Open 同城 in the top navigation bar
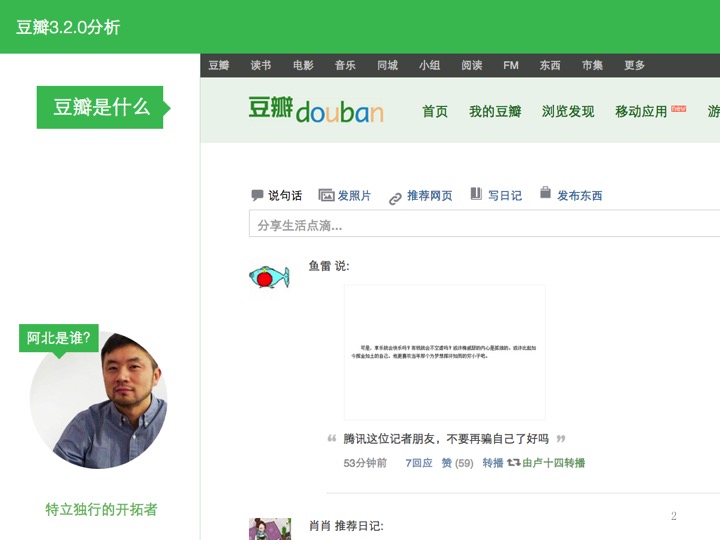This screenshot has height=540, width=720. (388, 65)
